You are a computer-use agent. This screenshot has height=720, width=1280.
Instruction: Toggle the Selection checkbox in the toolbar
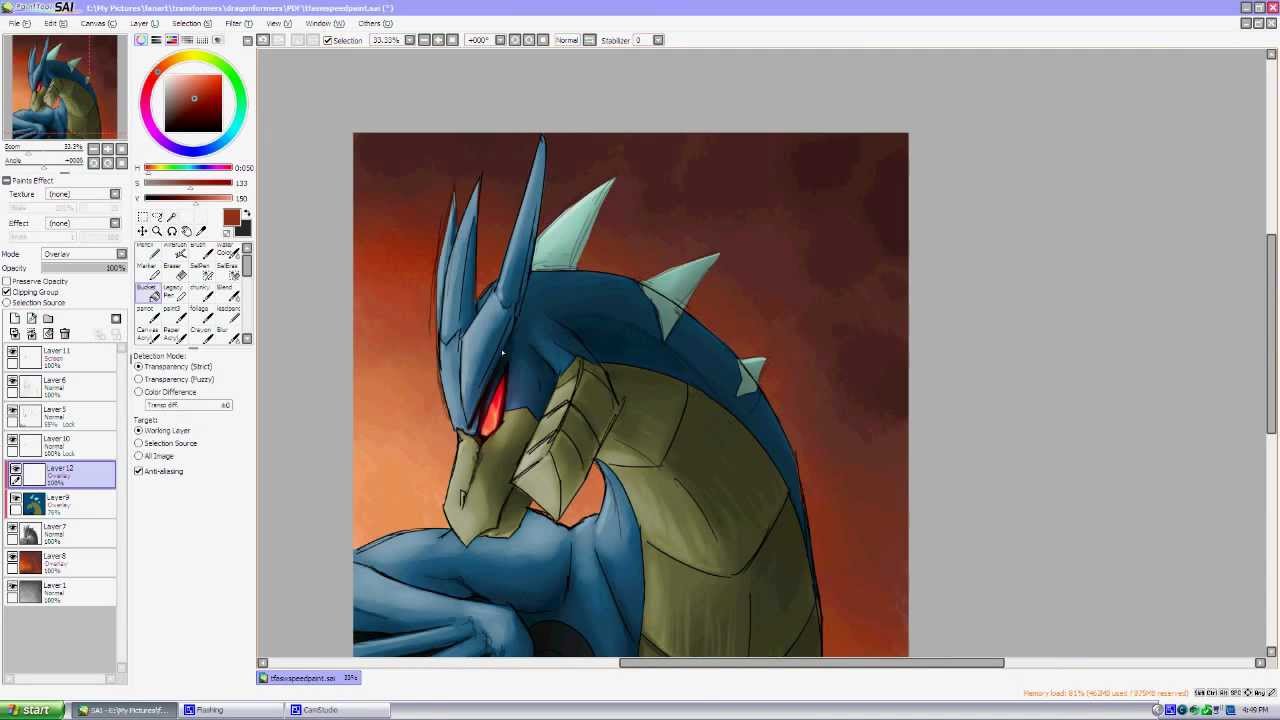[x=328, y=40]
